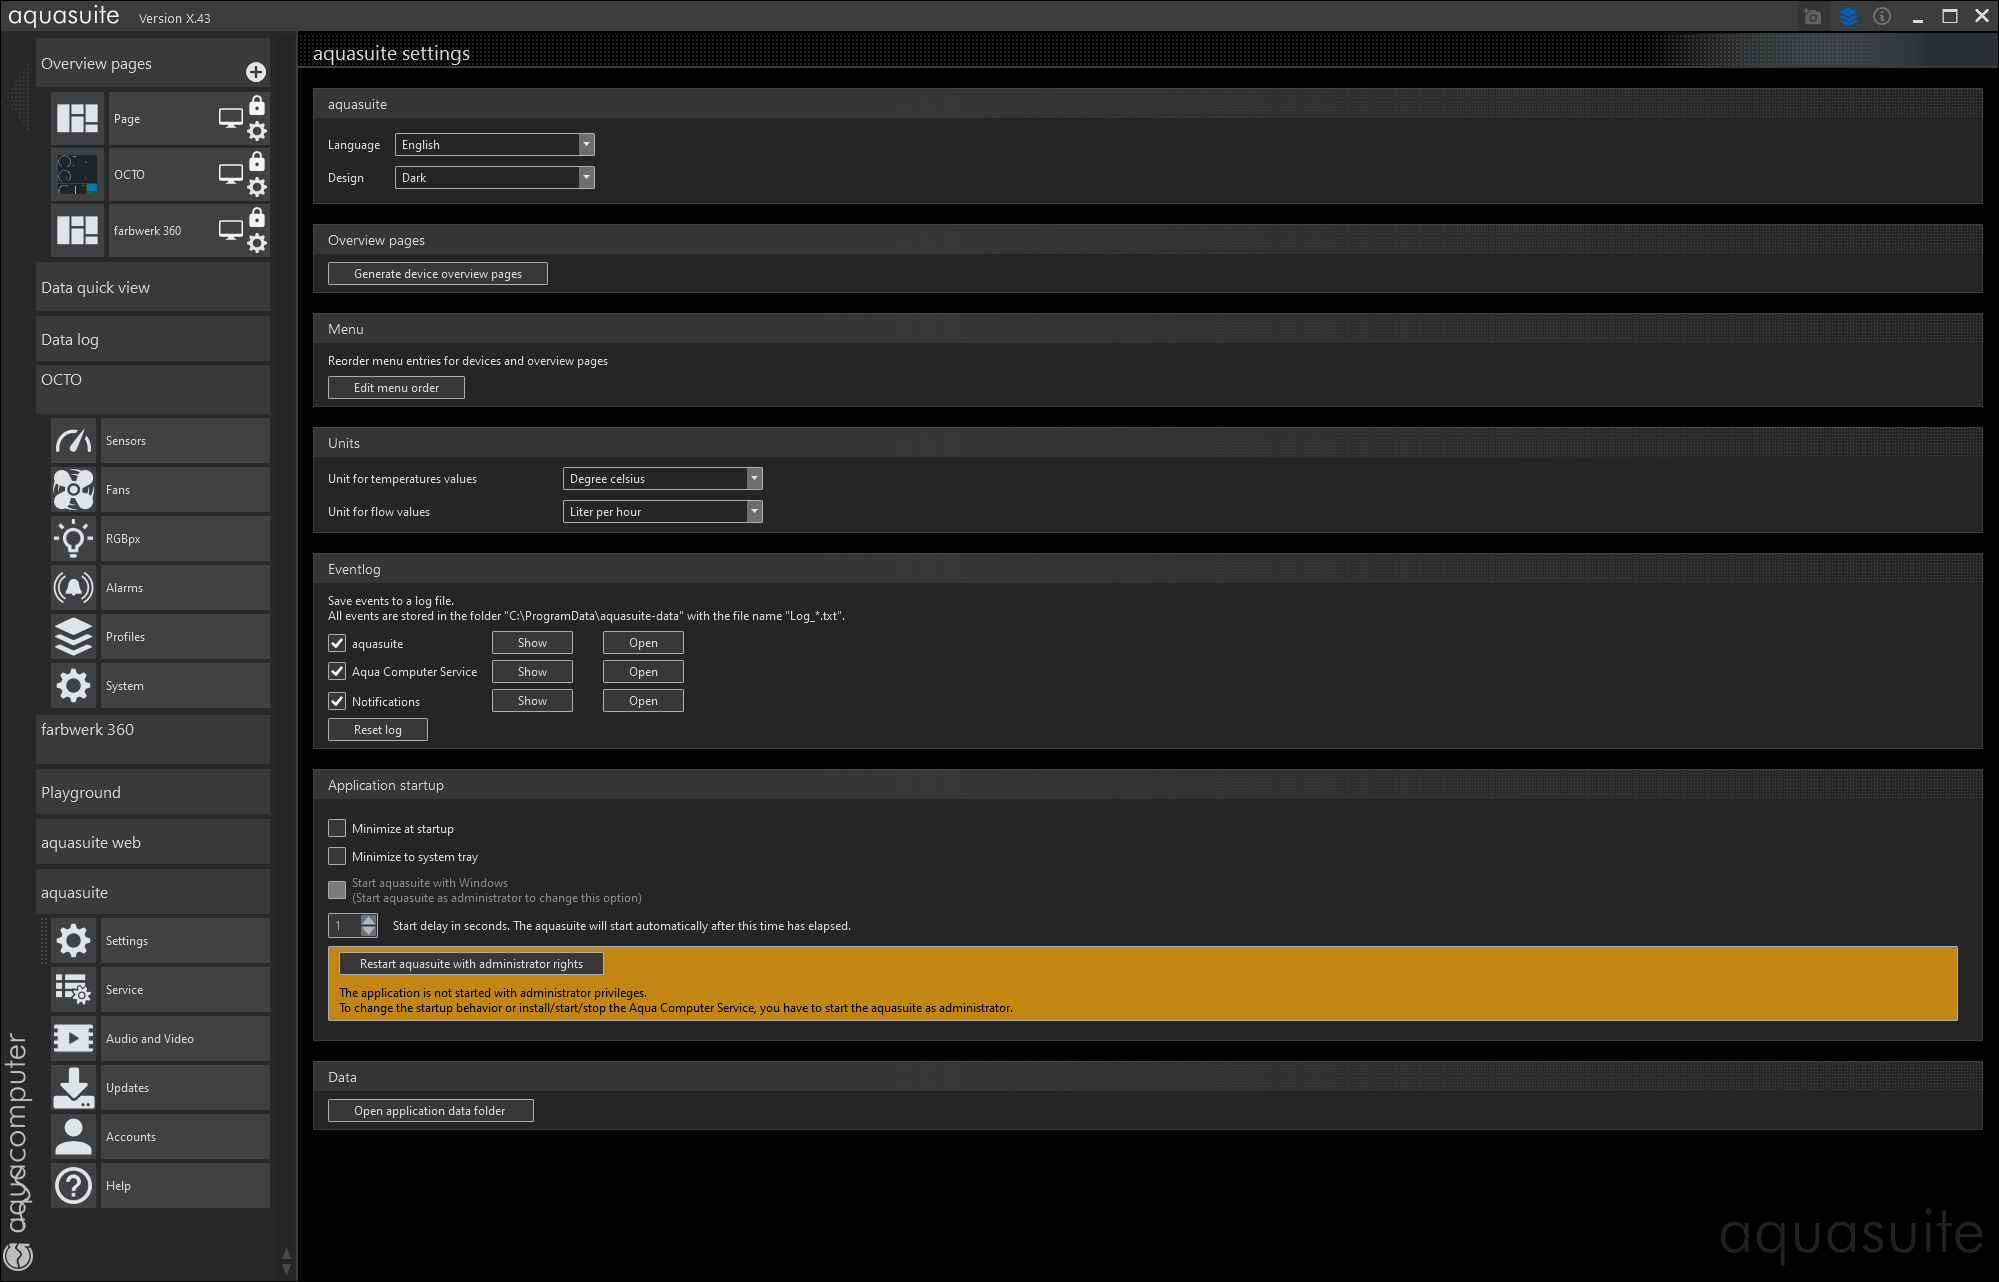
Task: Open the Updates download icon
Action: click(x=73, y=1088)
